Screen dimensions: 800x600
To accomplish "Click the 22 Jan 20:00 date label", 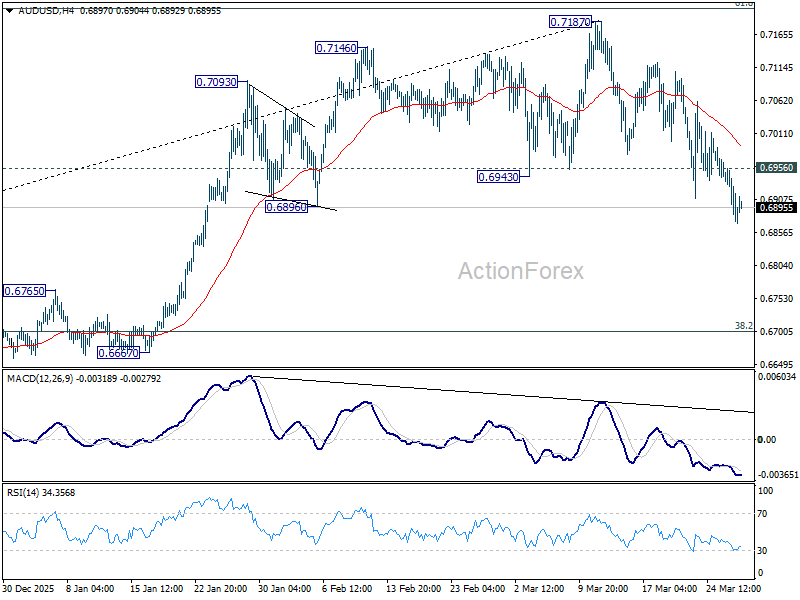I will (x=221, y=588).
